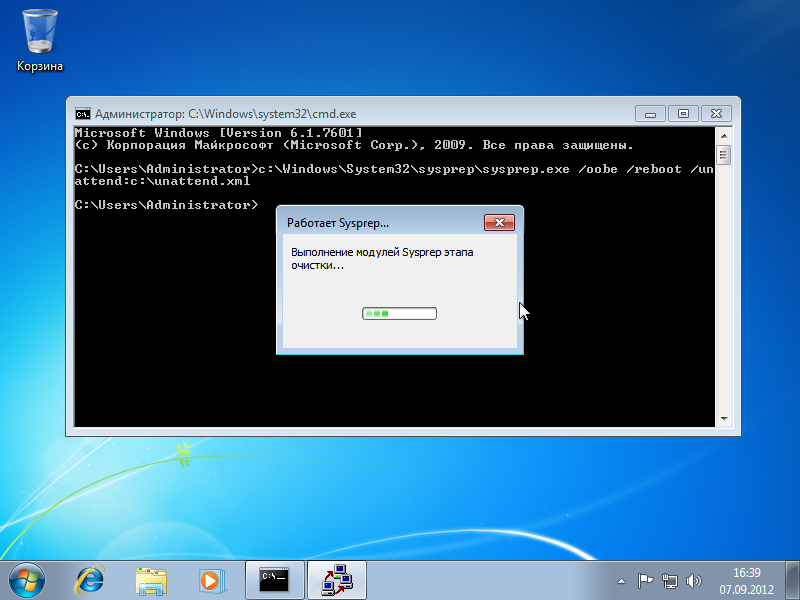This screenshot has height=600, width=800.
Task: Launch Internet Explorer from the taskbar
Action: coord(90,581)
